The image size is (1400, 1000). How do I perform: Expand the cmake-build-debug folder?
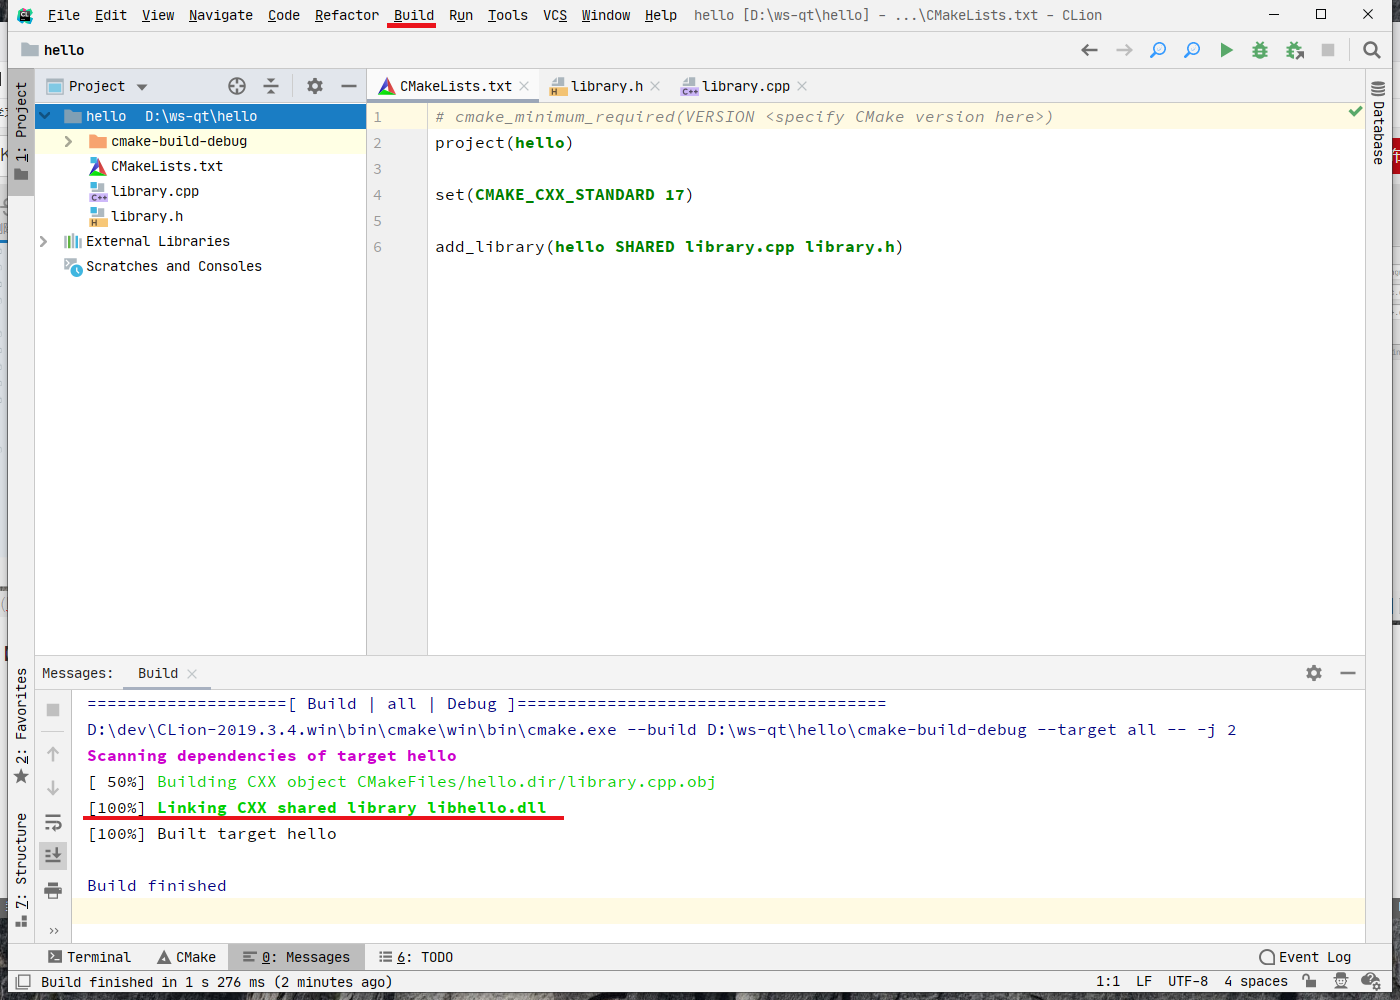(69, 141)
